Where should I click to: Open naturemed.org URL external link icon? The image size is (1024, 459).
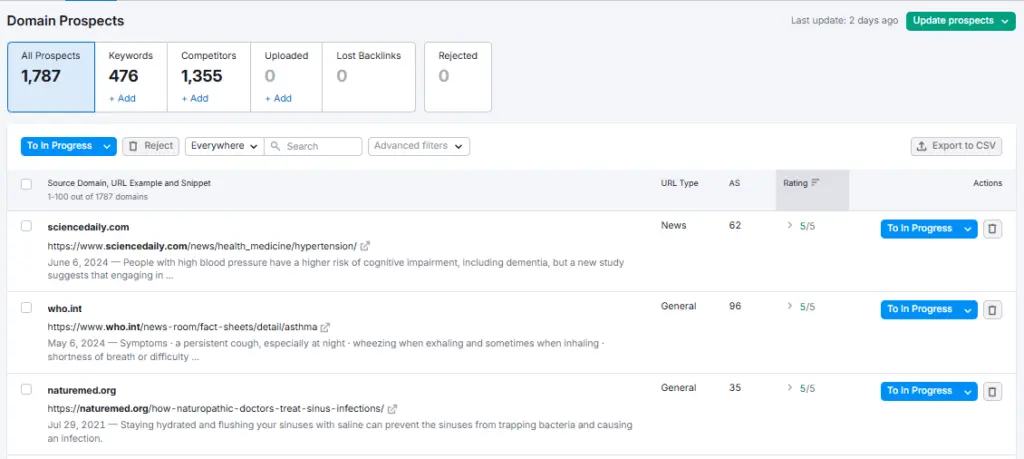tap(392, 409)
